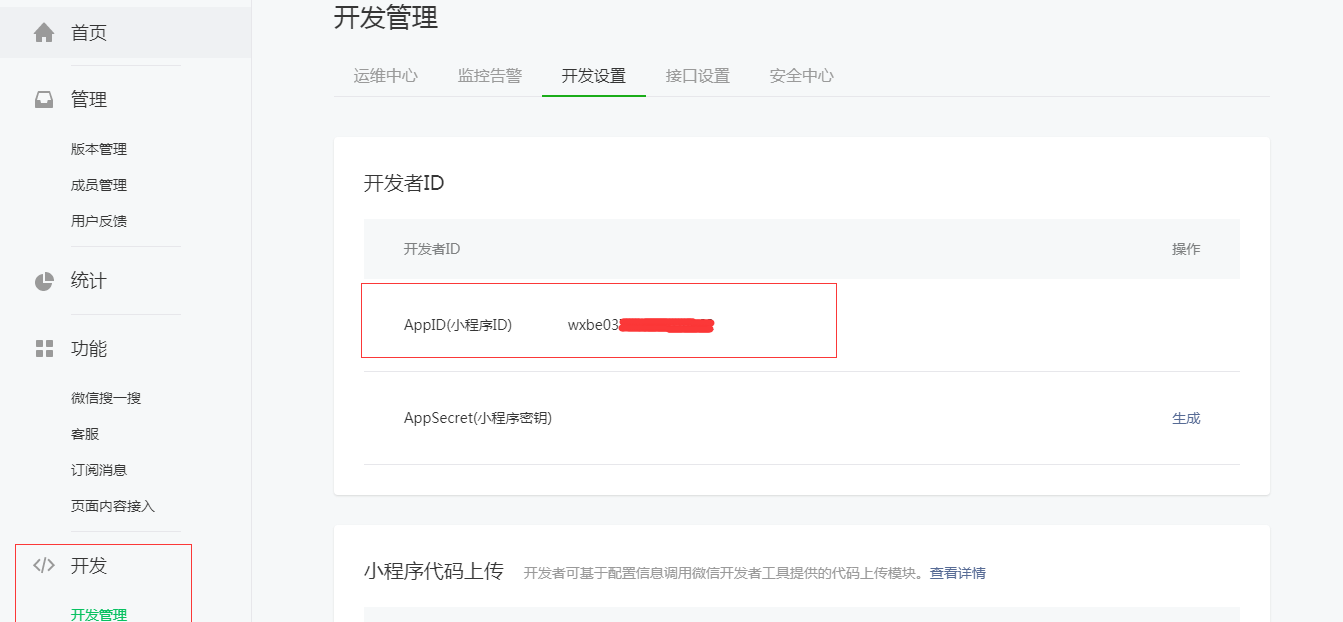This screenshot has height=622, width=1343.
Task: Click 开发管理 in the sidebar
Action: (x=99, y=615)
